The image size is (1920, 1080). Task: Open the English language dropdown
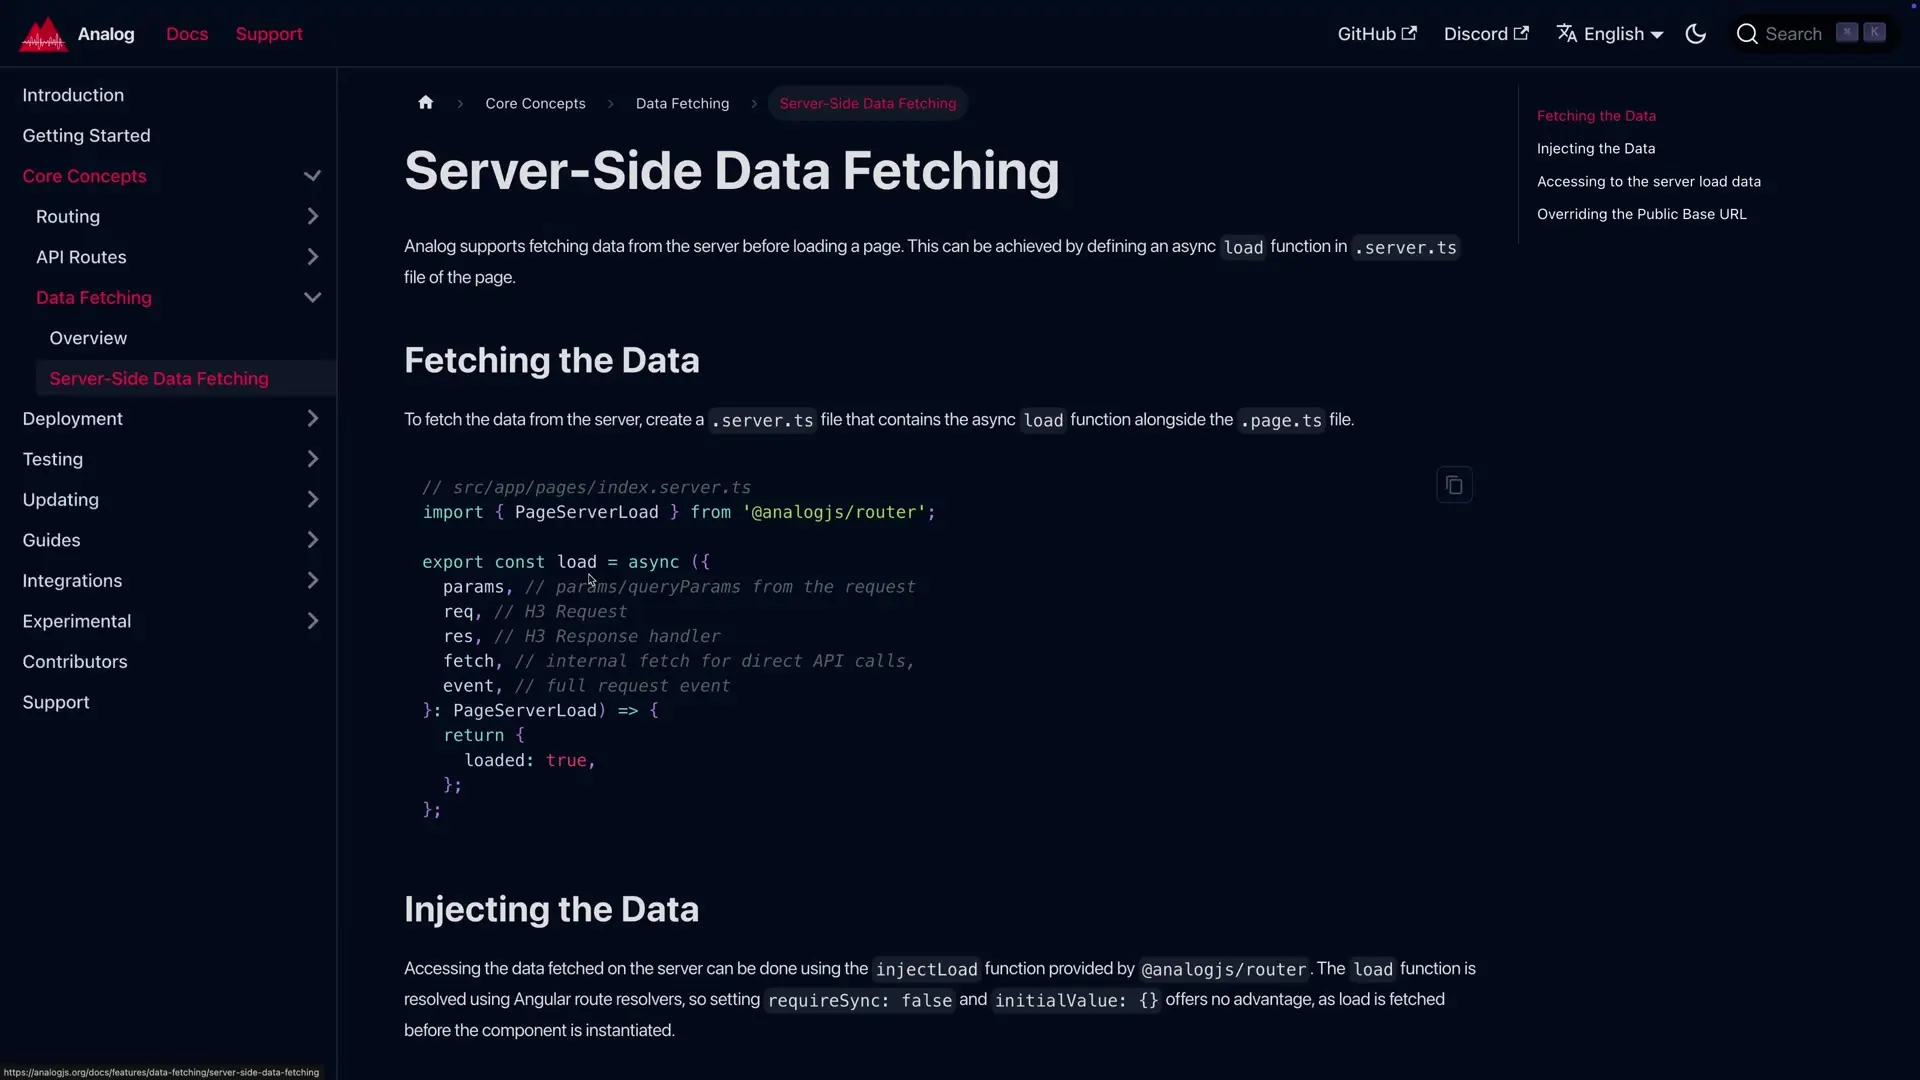pos(1610,34)
